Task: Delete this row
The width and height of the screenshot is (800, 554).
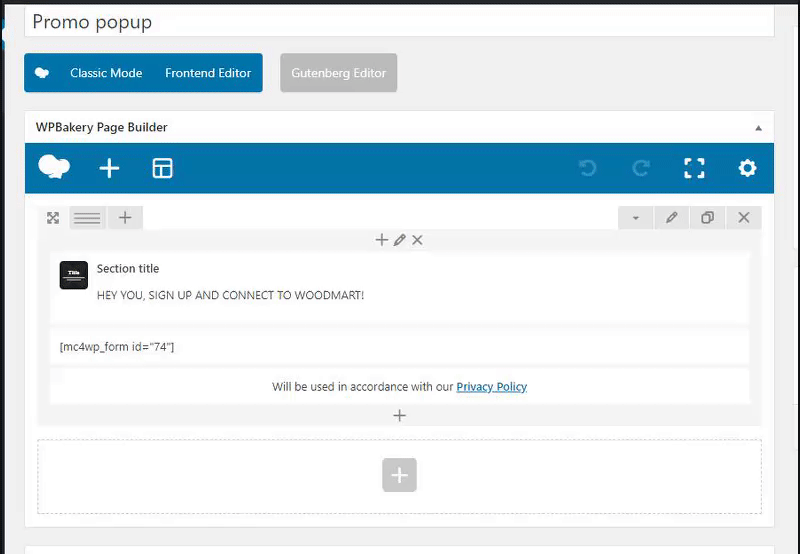Action: coord(743,218)
